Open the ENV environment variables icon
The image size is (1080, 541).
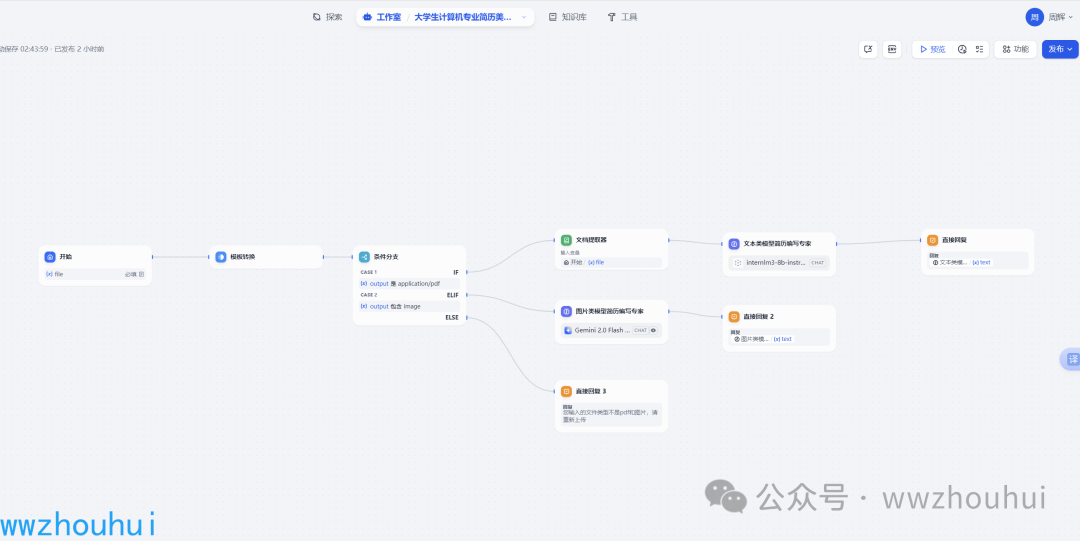pyautogui.click(x=891, y=49)
